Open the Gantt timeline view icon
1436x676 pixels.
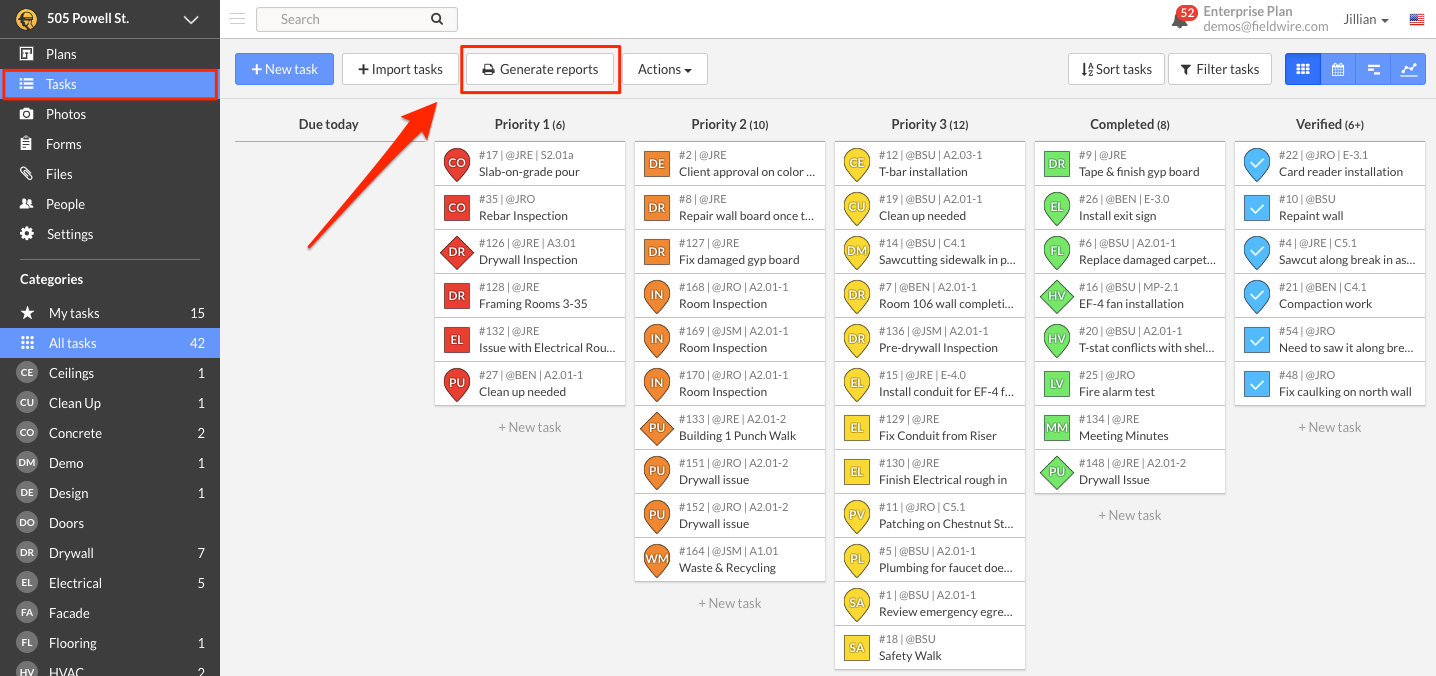pyautogui.click(x=1373, y=69)
